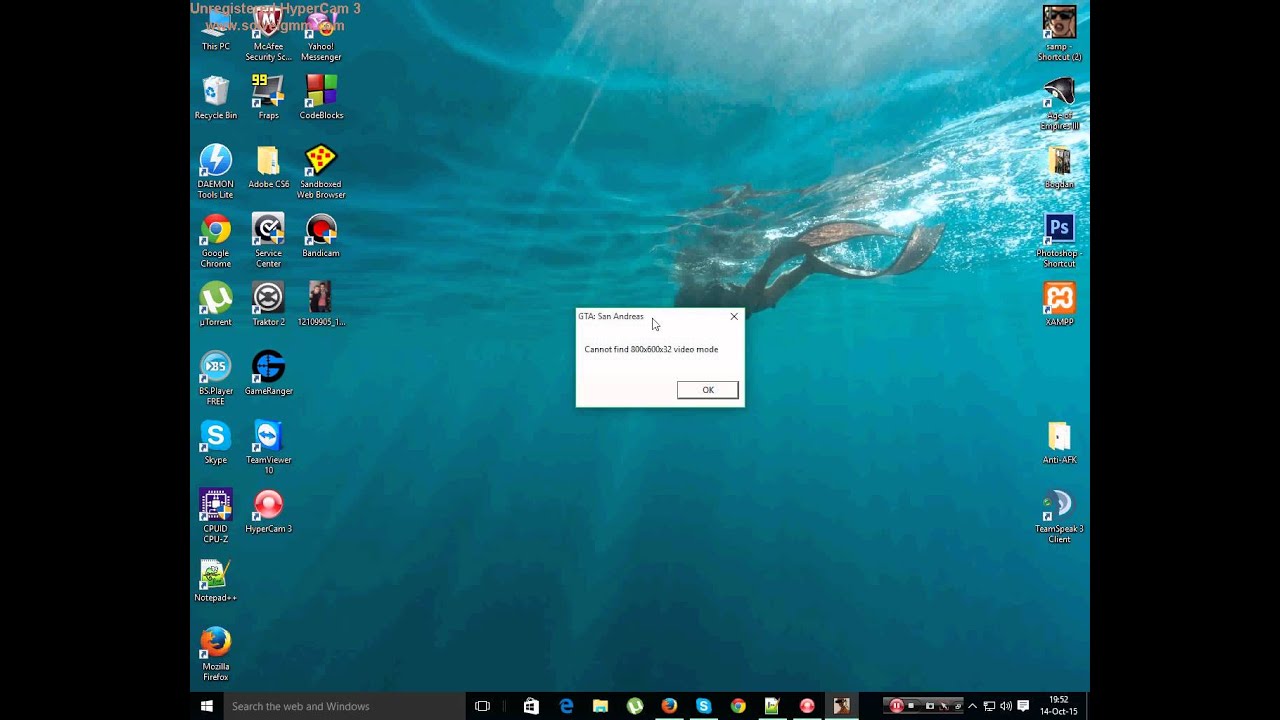Select the Fraps desktop shortcut

(268, 98)
